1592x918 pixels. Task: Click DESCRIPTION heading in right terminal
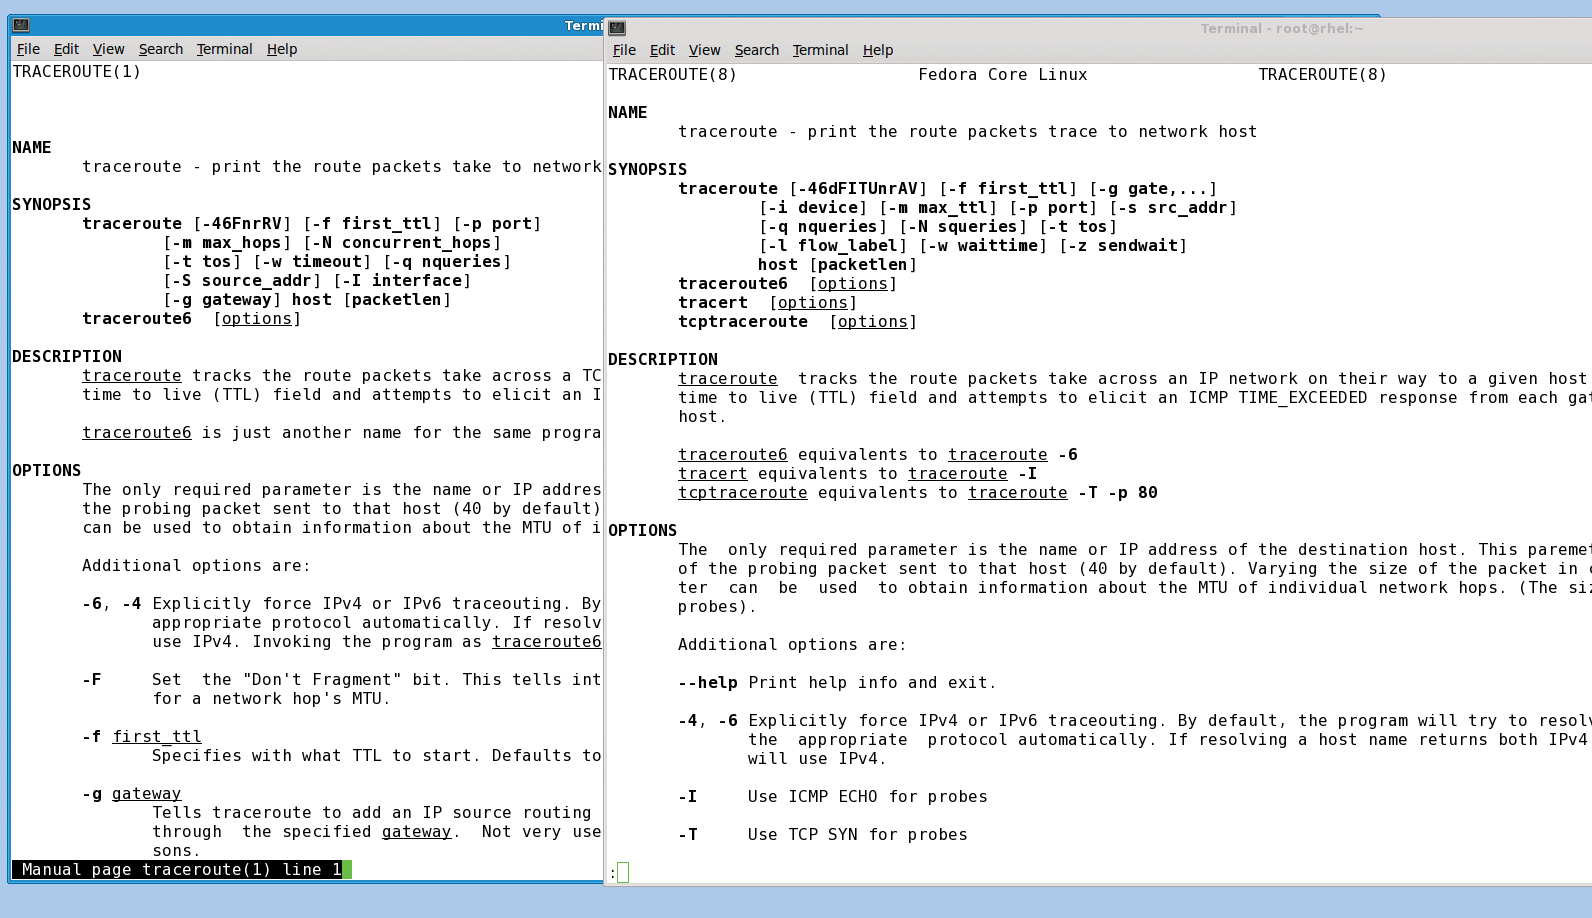click(x=663, y=360)
